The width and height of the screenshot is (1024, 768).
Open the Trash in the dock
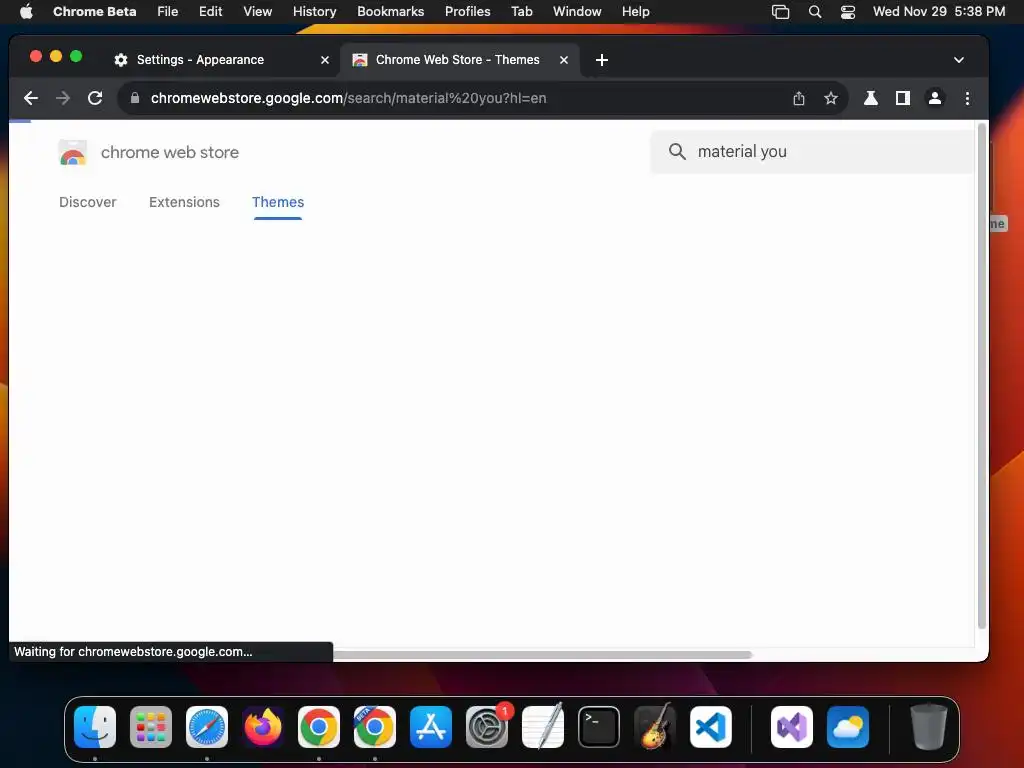(929, 727)
